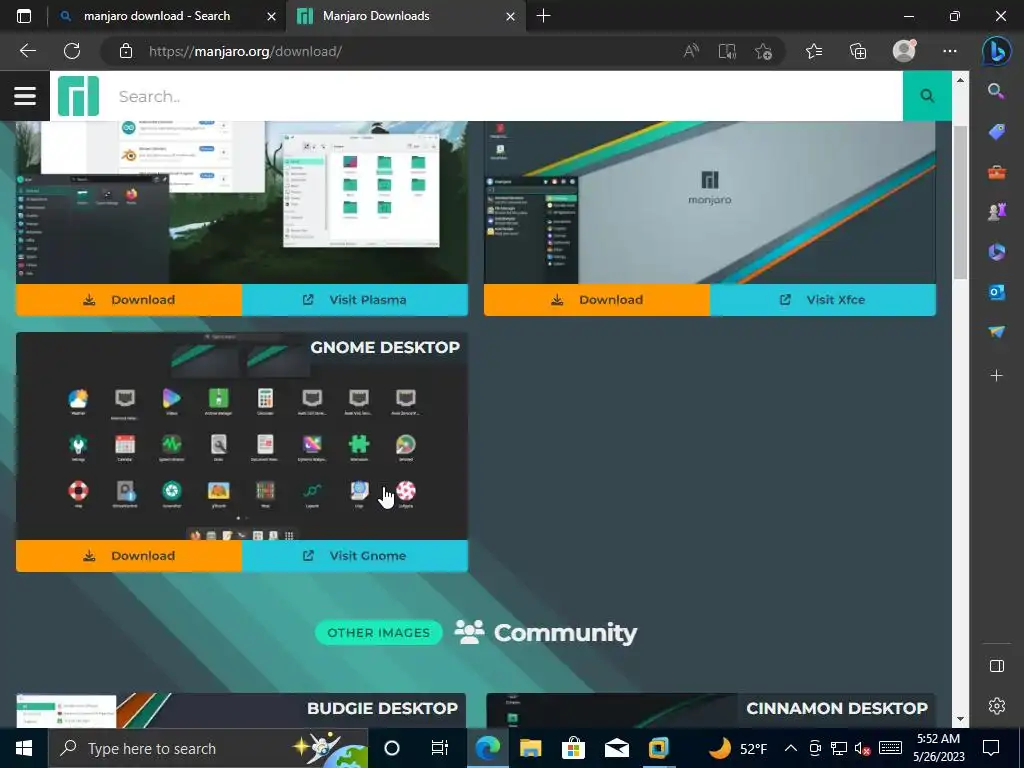1024x768 pixels.
Task: Click Visit Gnome link
Action: pos(355,556)
